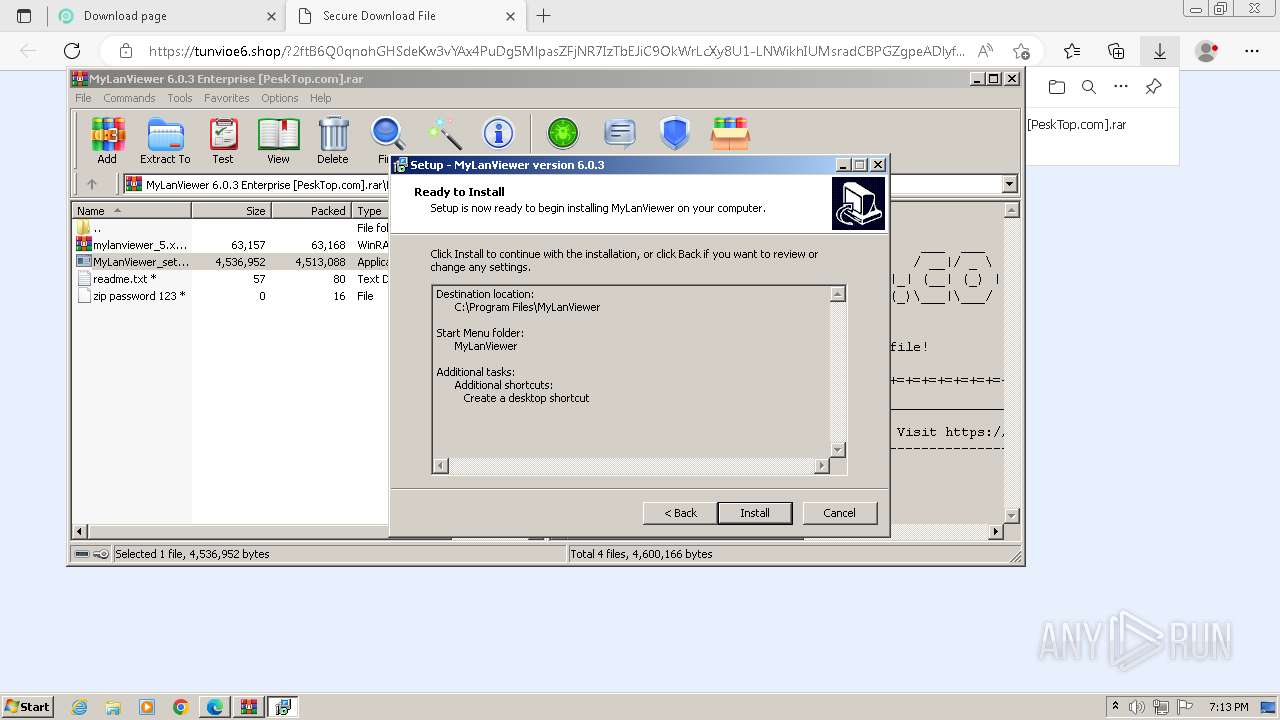Open the browser profile icon
The image size is (1280, 720).
point(1207,51)
